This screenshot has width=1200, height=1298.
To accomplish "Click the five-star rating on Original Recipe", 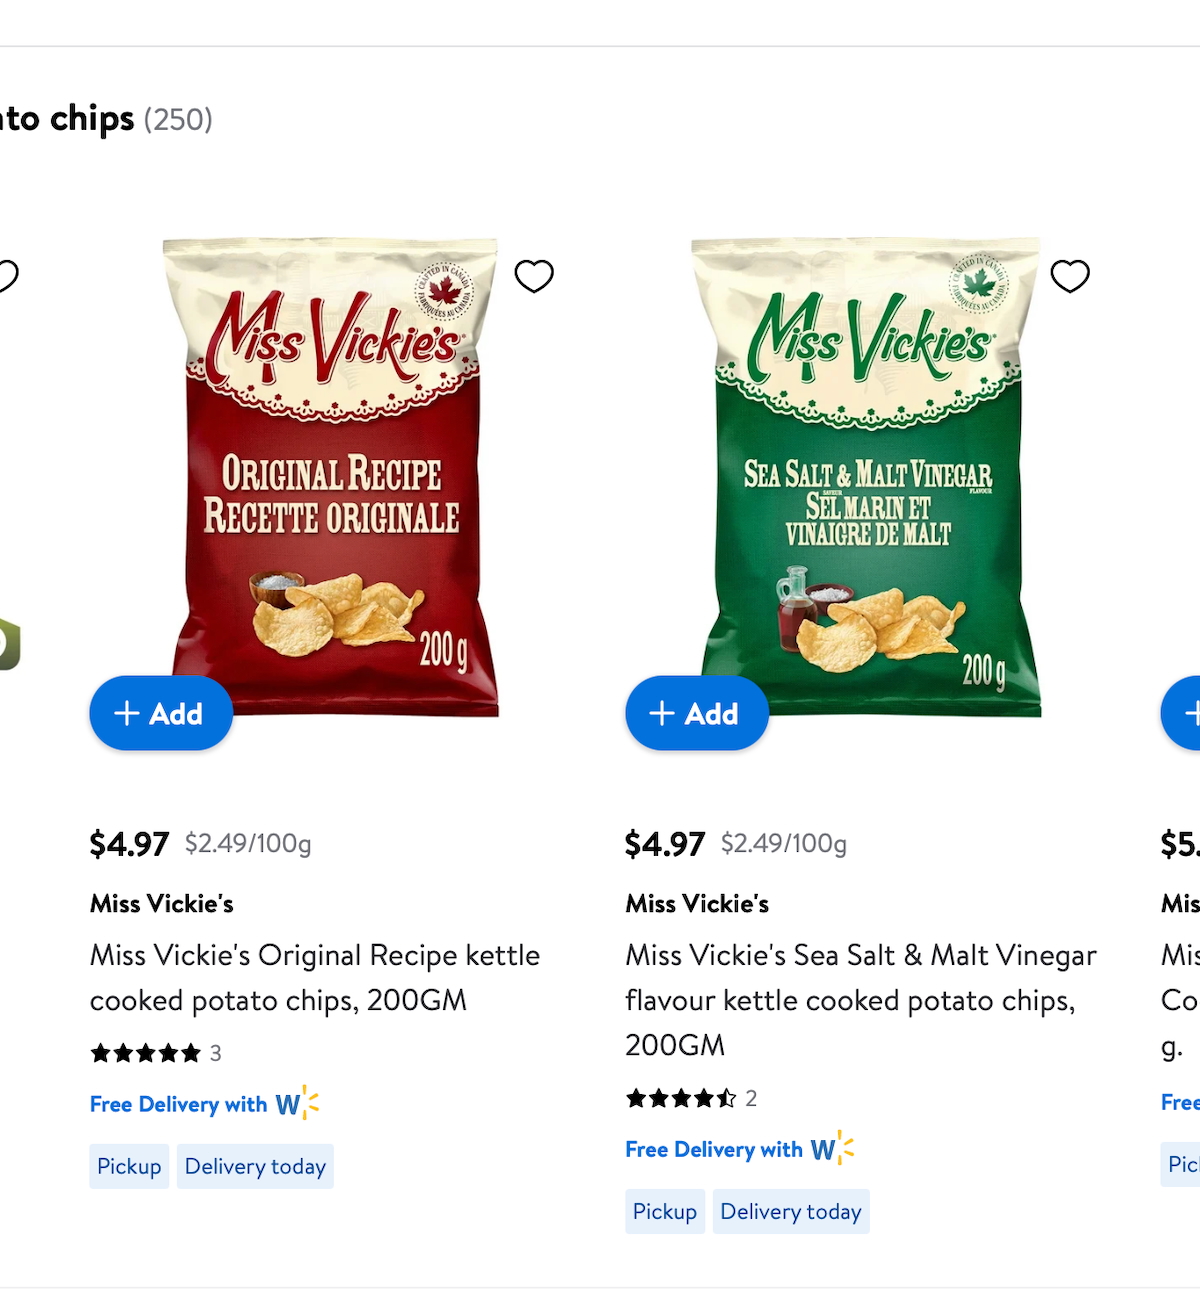I will click(146, 1053).
